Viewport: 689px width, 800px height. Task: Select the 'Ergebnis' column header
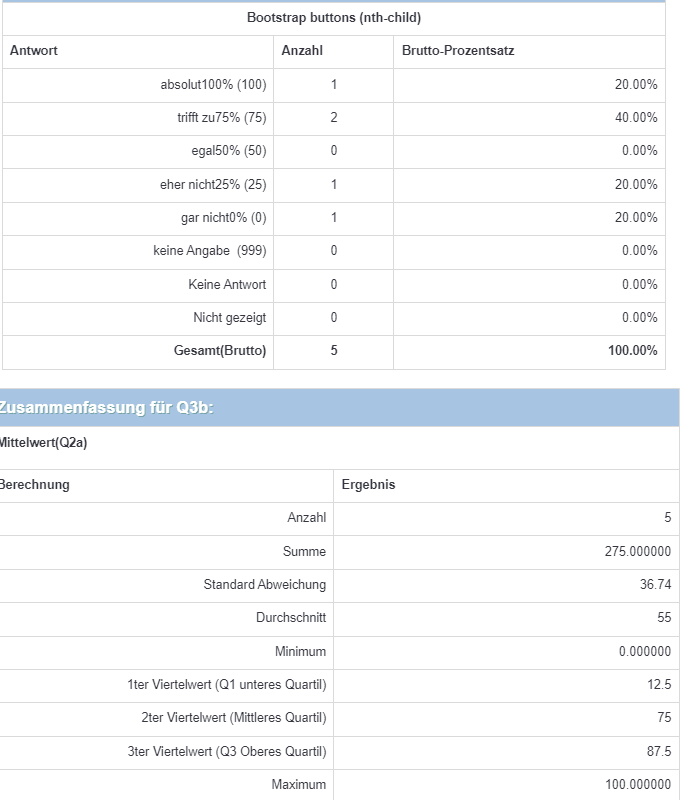pyautogui.click(x=368, y=485)
